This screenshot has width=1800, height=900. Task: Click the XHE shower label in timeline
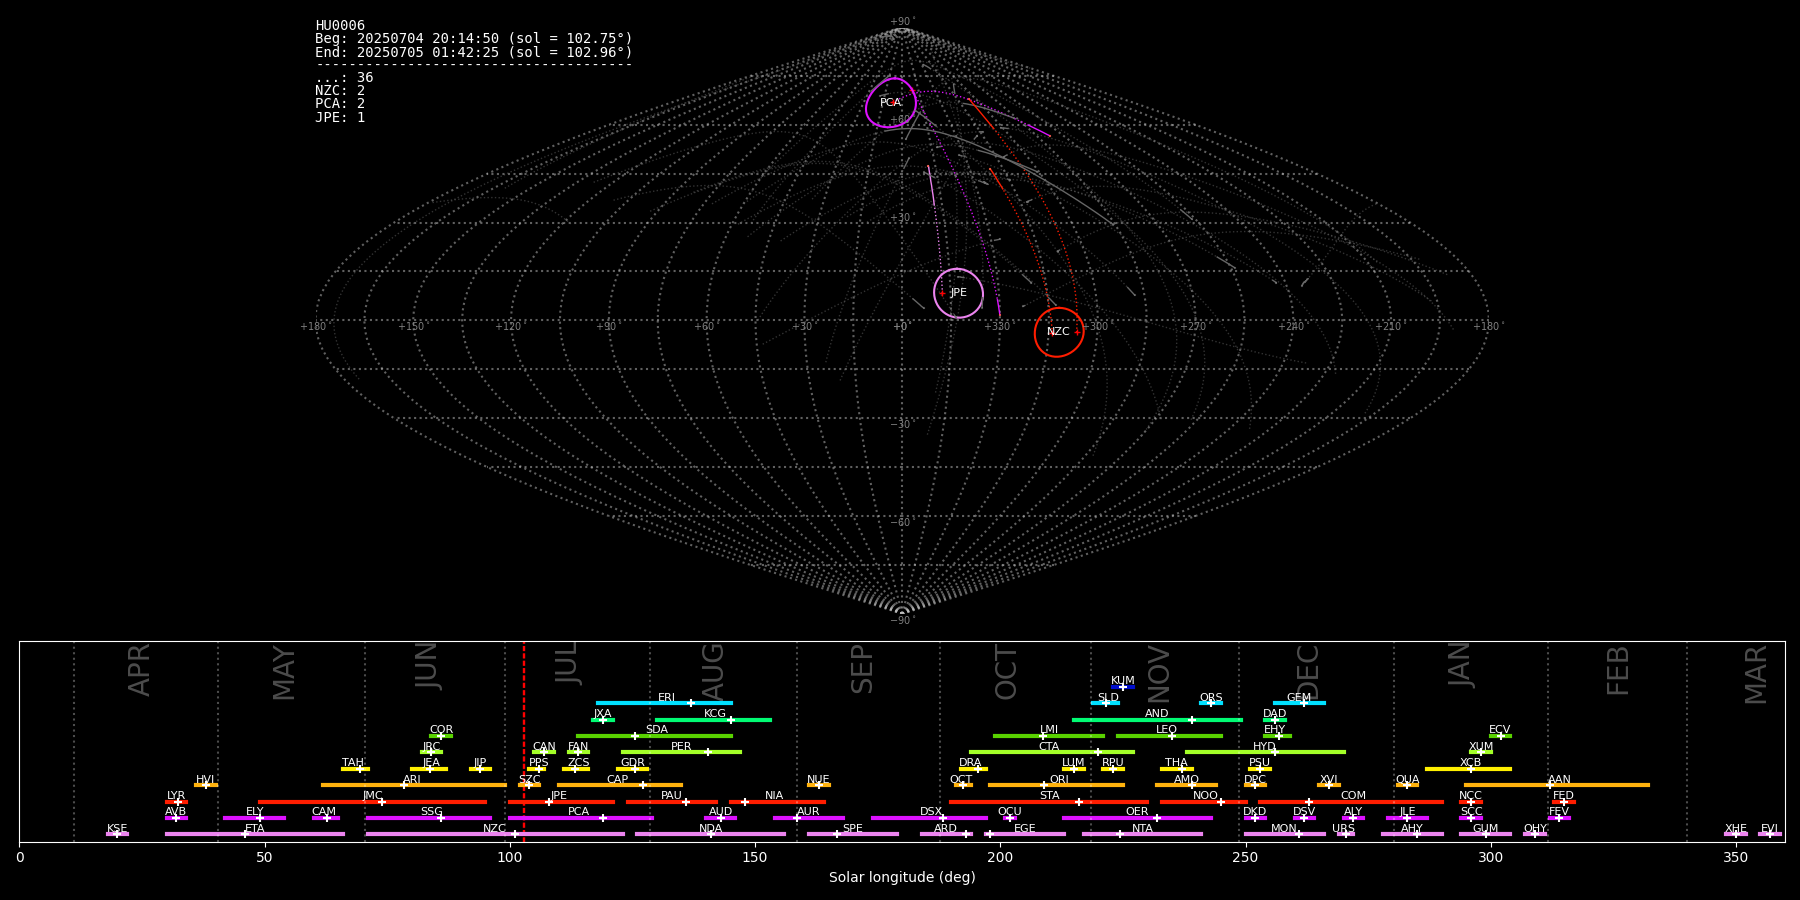[x=1736, y=829]
